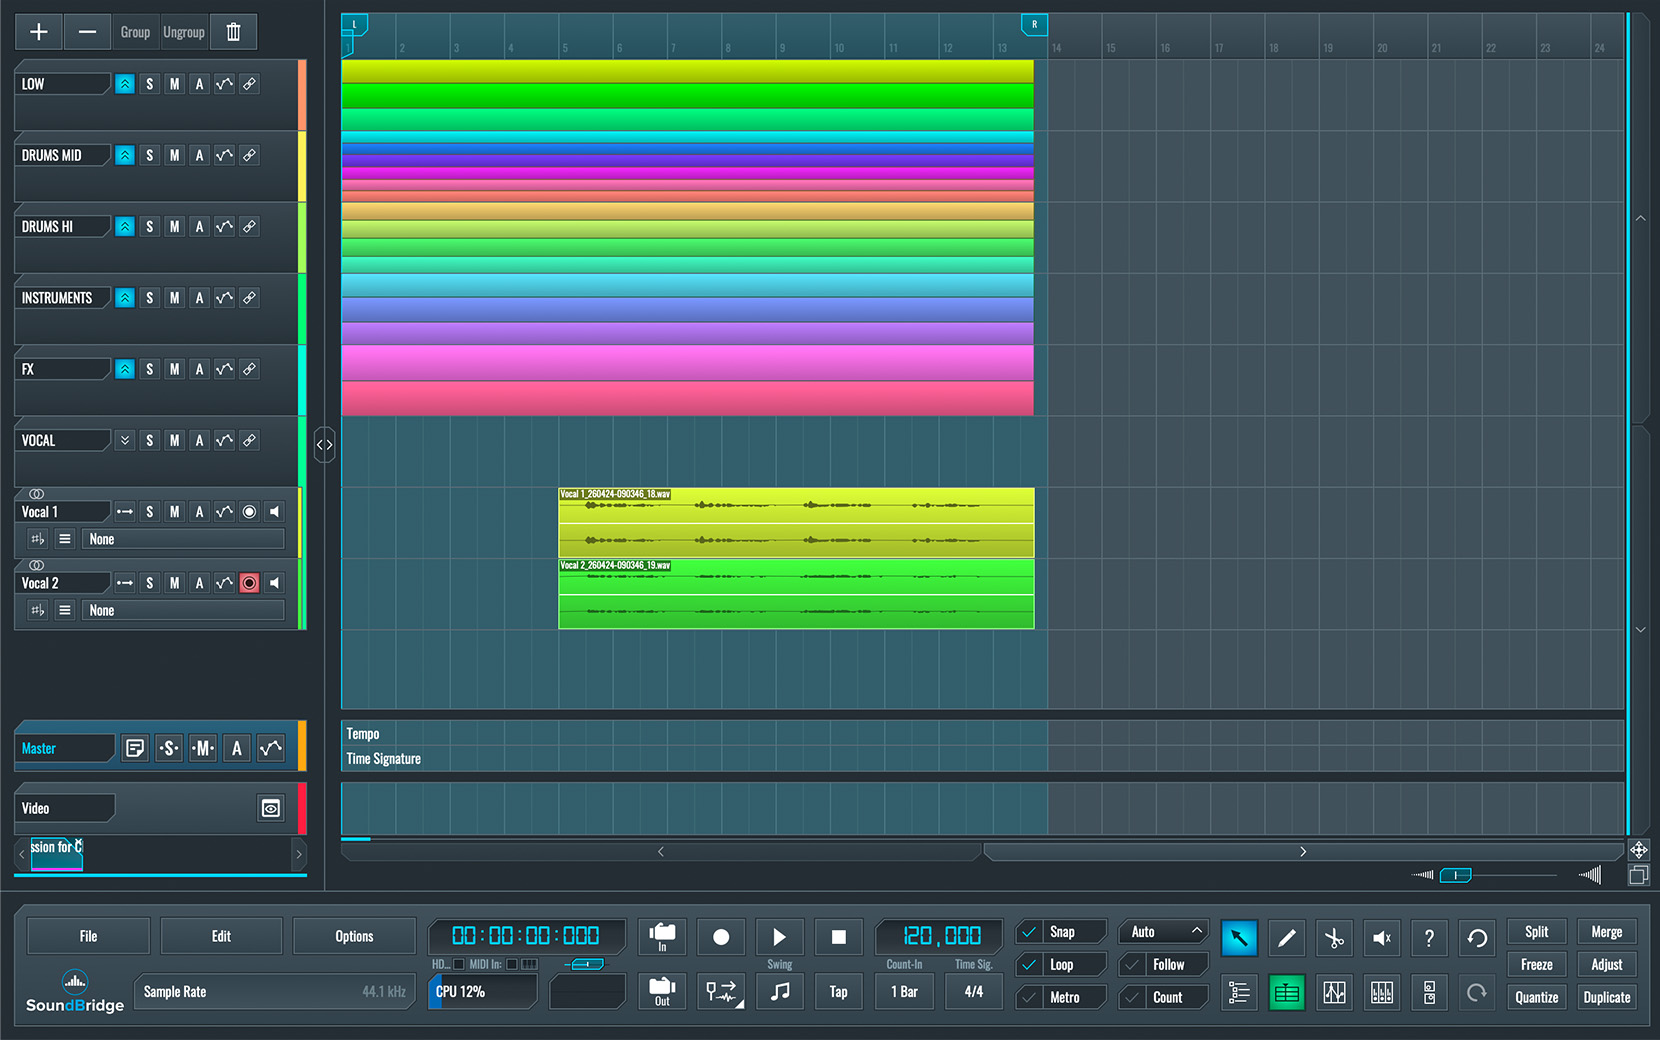Click the redo arrow icon

coord(1477,993)
